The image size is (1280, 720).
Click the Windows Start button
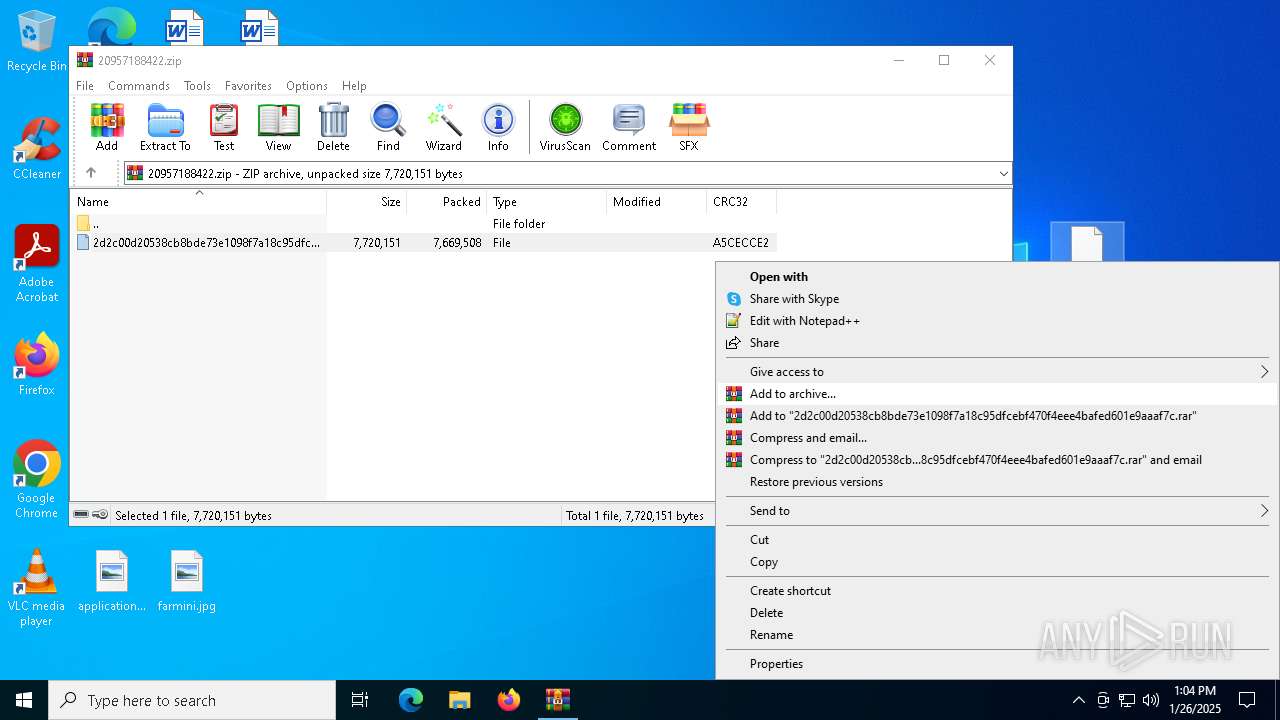[24, 700]
